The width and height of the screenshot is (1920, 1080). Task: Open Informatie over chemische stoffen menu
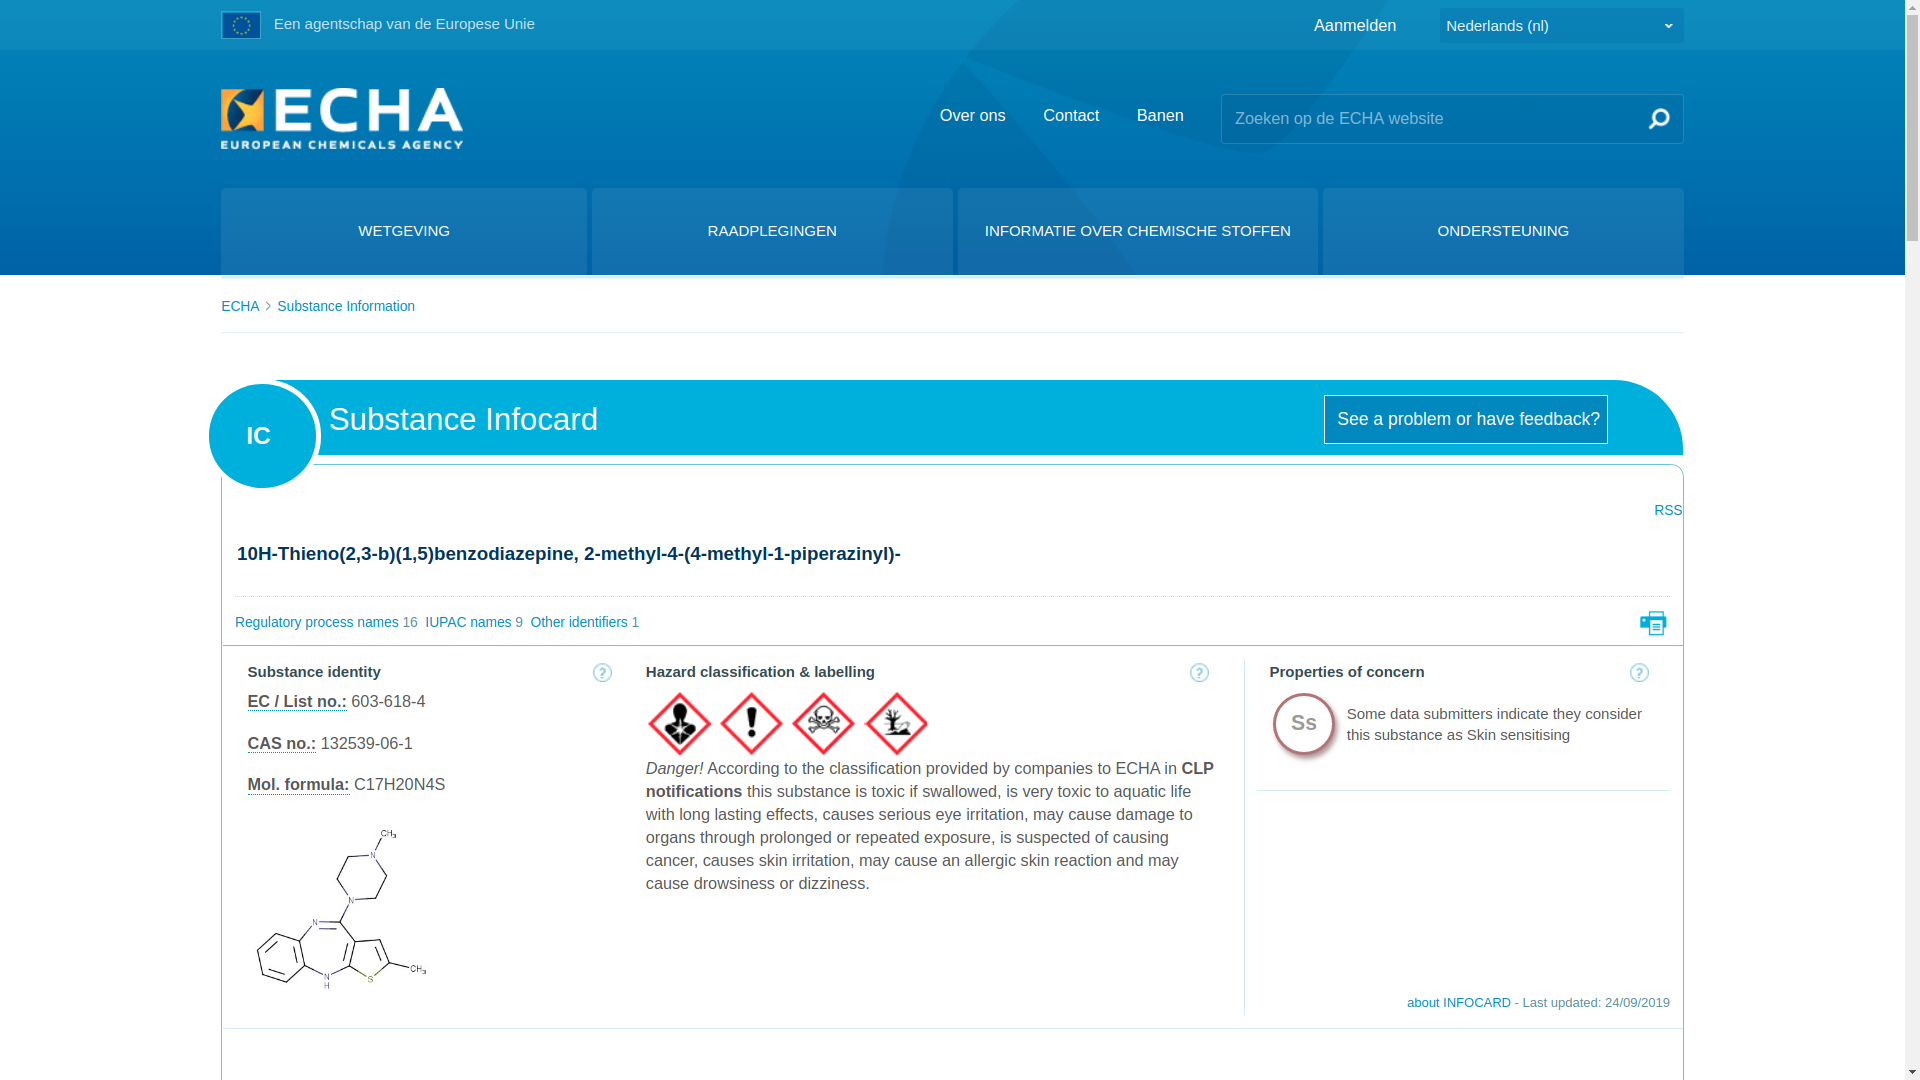coord(1137,231)
